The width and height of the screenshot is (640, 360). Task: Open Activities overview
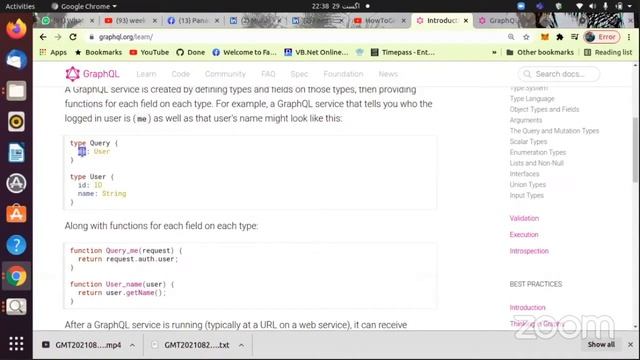(20, 6)
